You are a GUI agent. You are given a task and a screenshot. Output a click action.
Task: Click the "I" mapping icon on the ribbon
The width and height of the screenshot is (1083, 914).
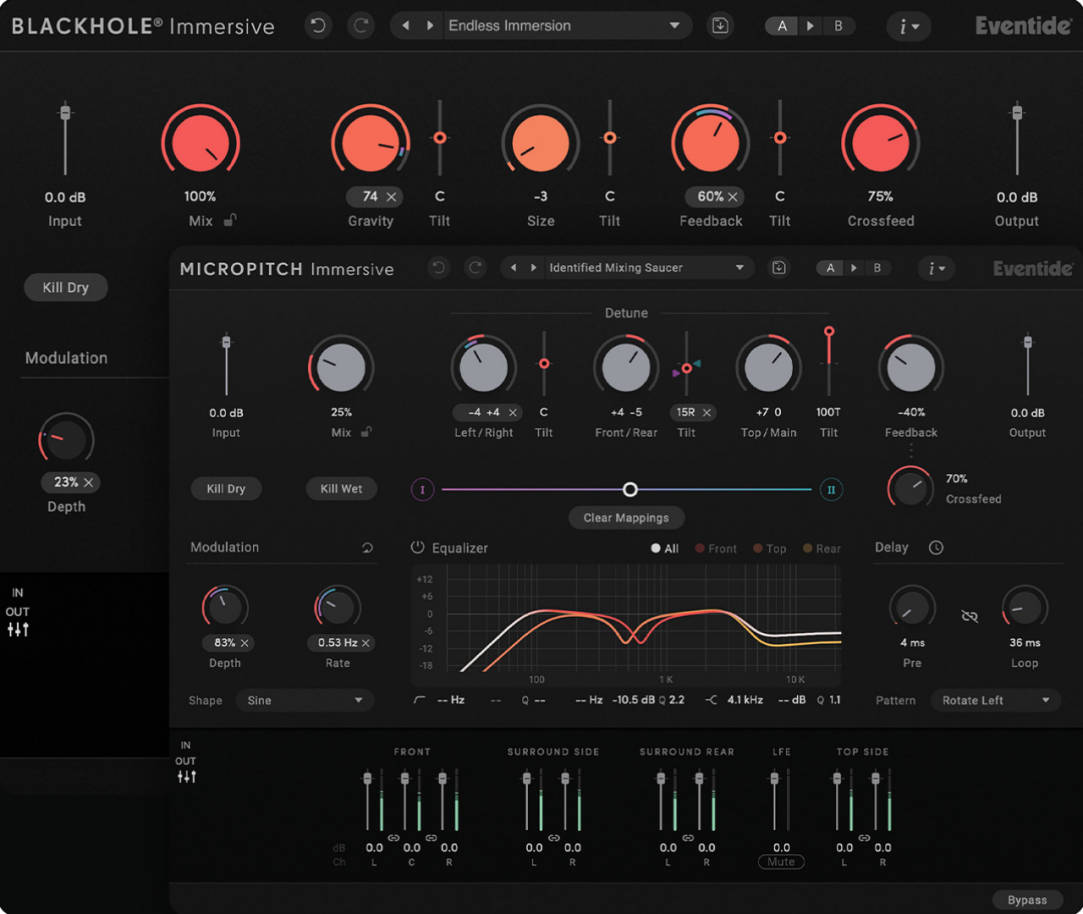click(x=421, y=489)
